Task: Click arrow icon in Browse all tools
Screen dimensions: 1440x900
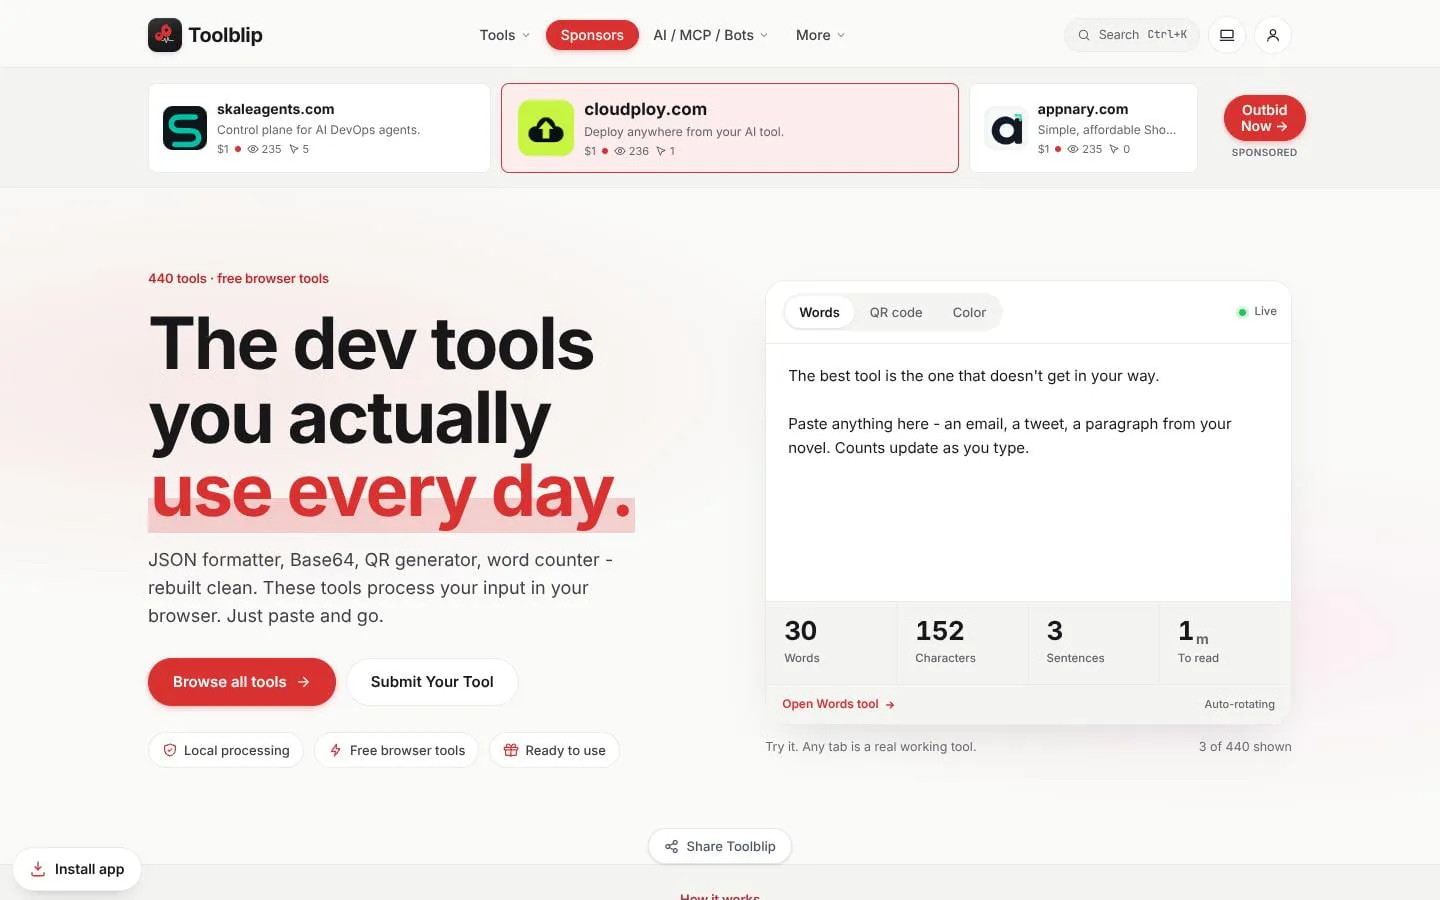Action: pos(303,682)
